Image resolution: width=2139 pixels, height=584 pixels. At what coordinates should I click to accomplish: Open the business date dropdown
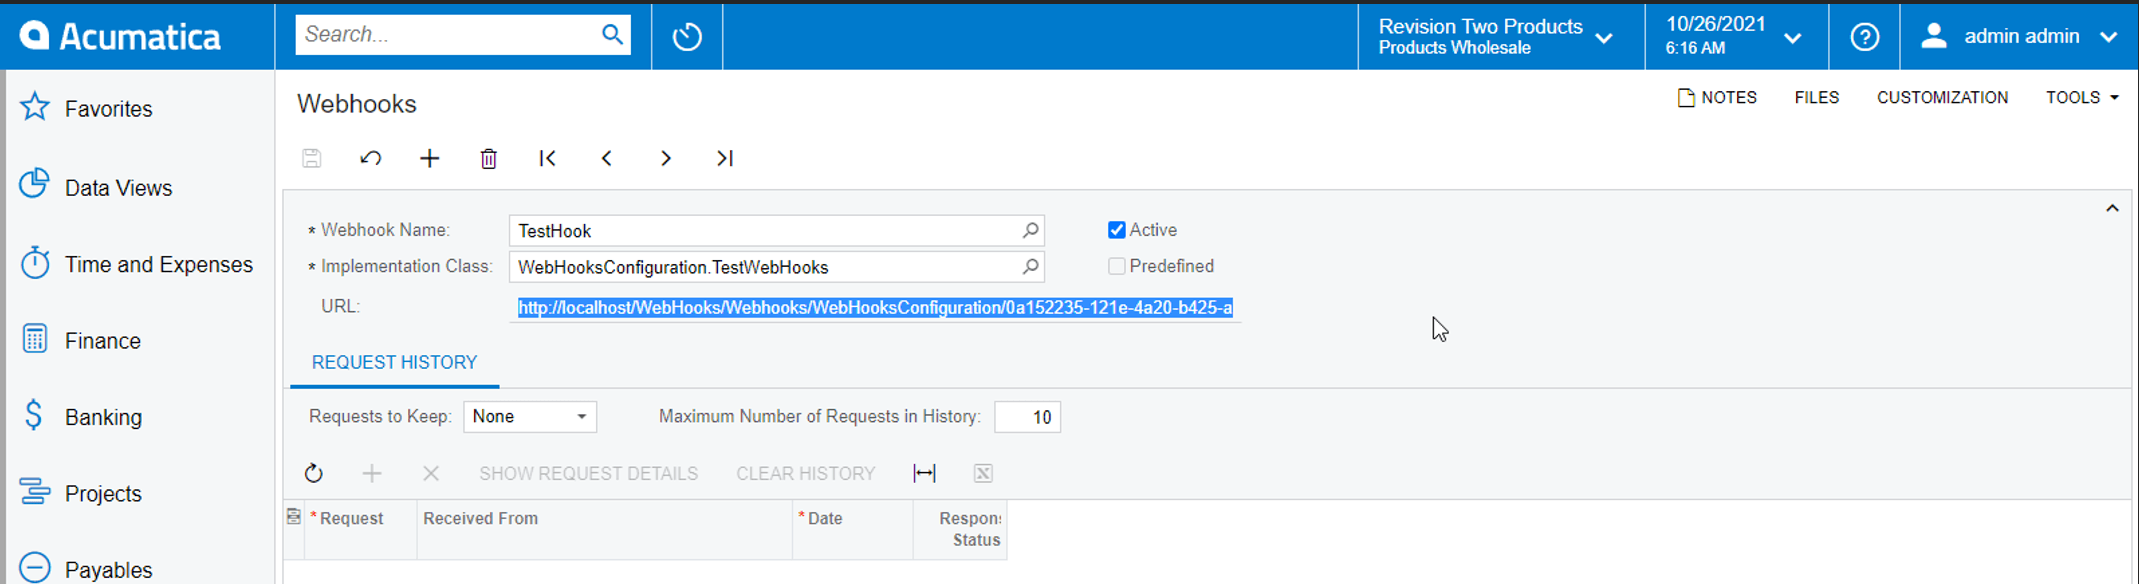point(1735,36)
